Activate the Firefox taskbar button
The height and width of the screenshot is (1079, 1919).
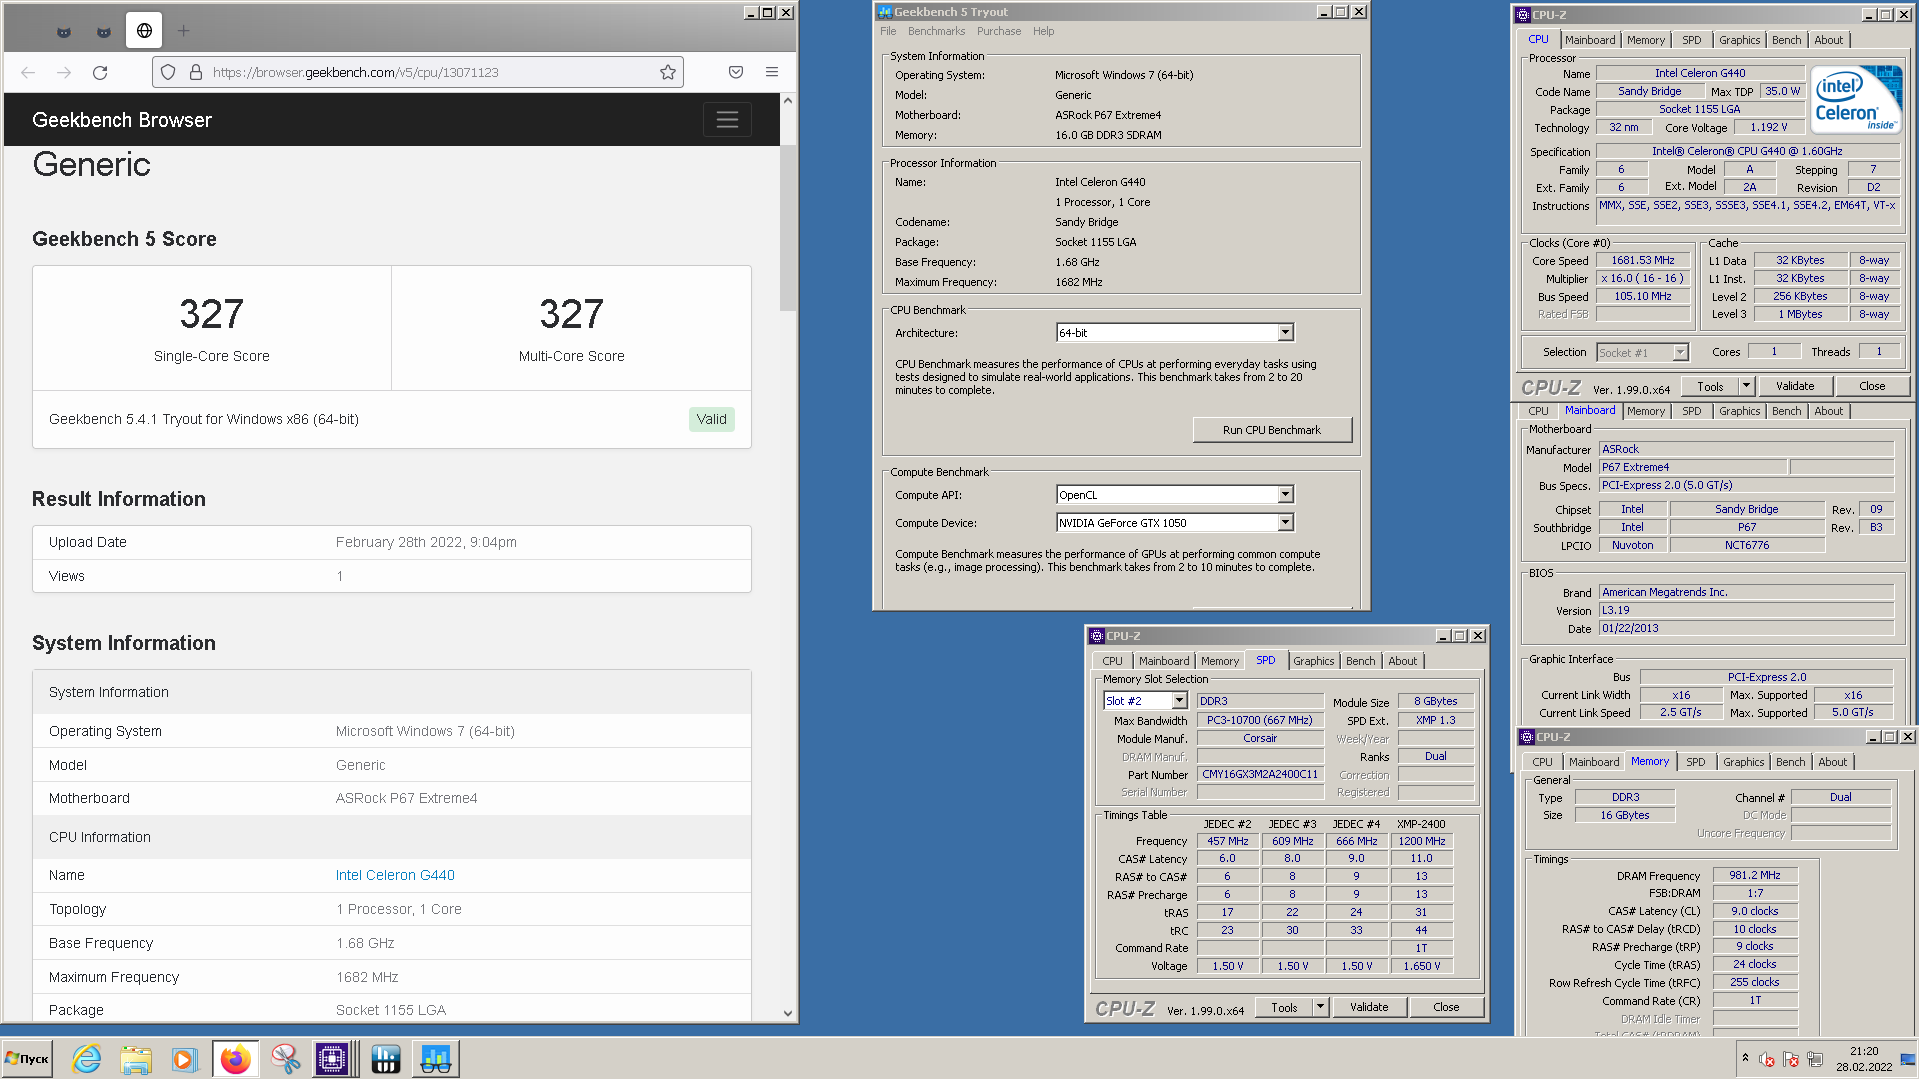tap(236, 1059)
